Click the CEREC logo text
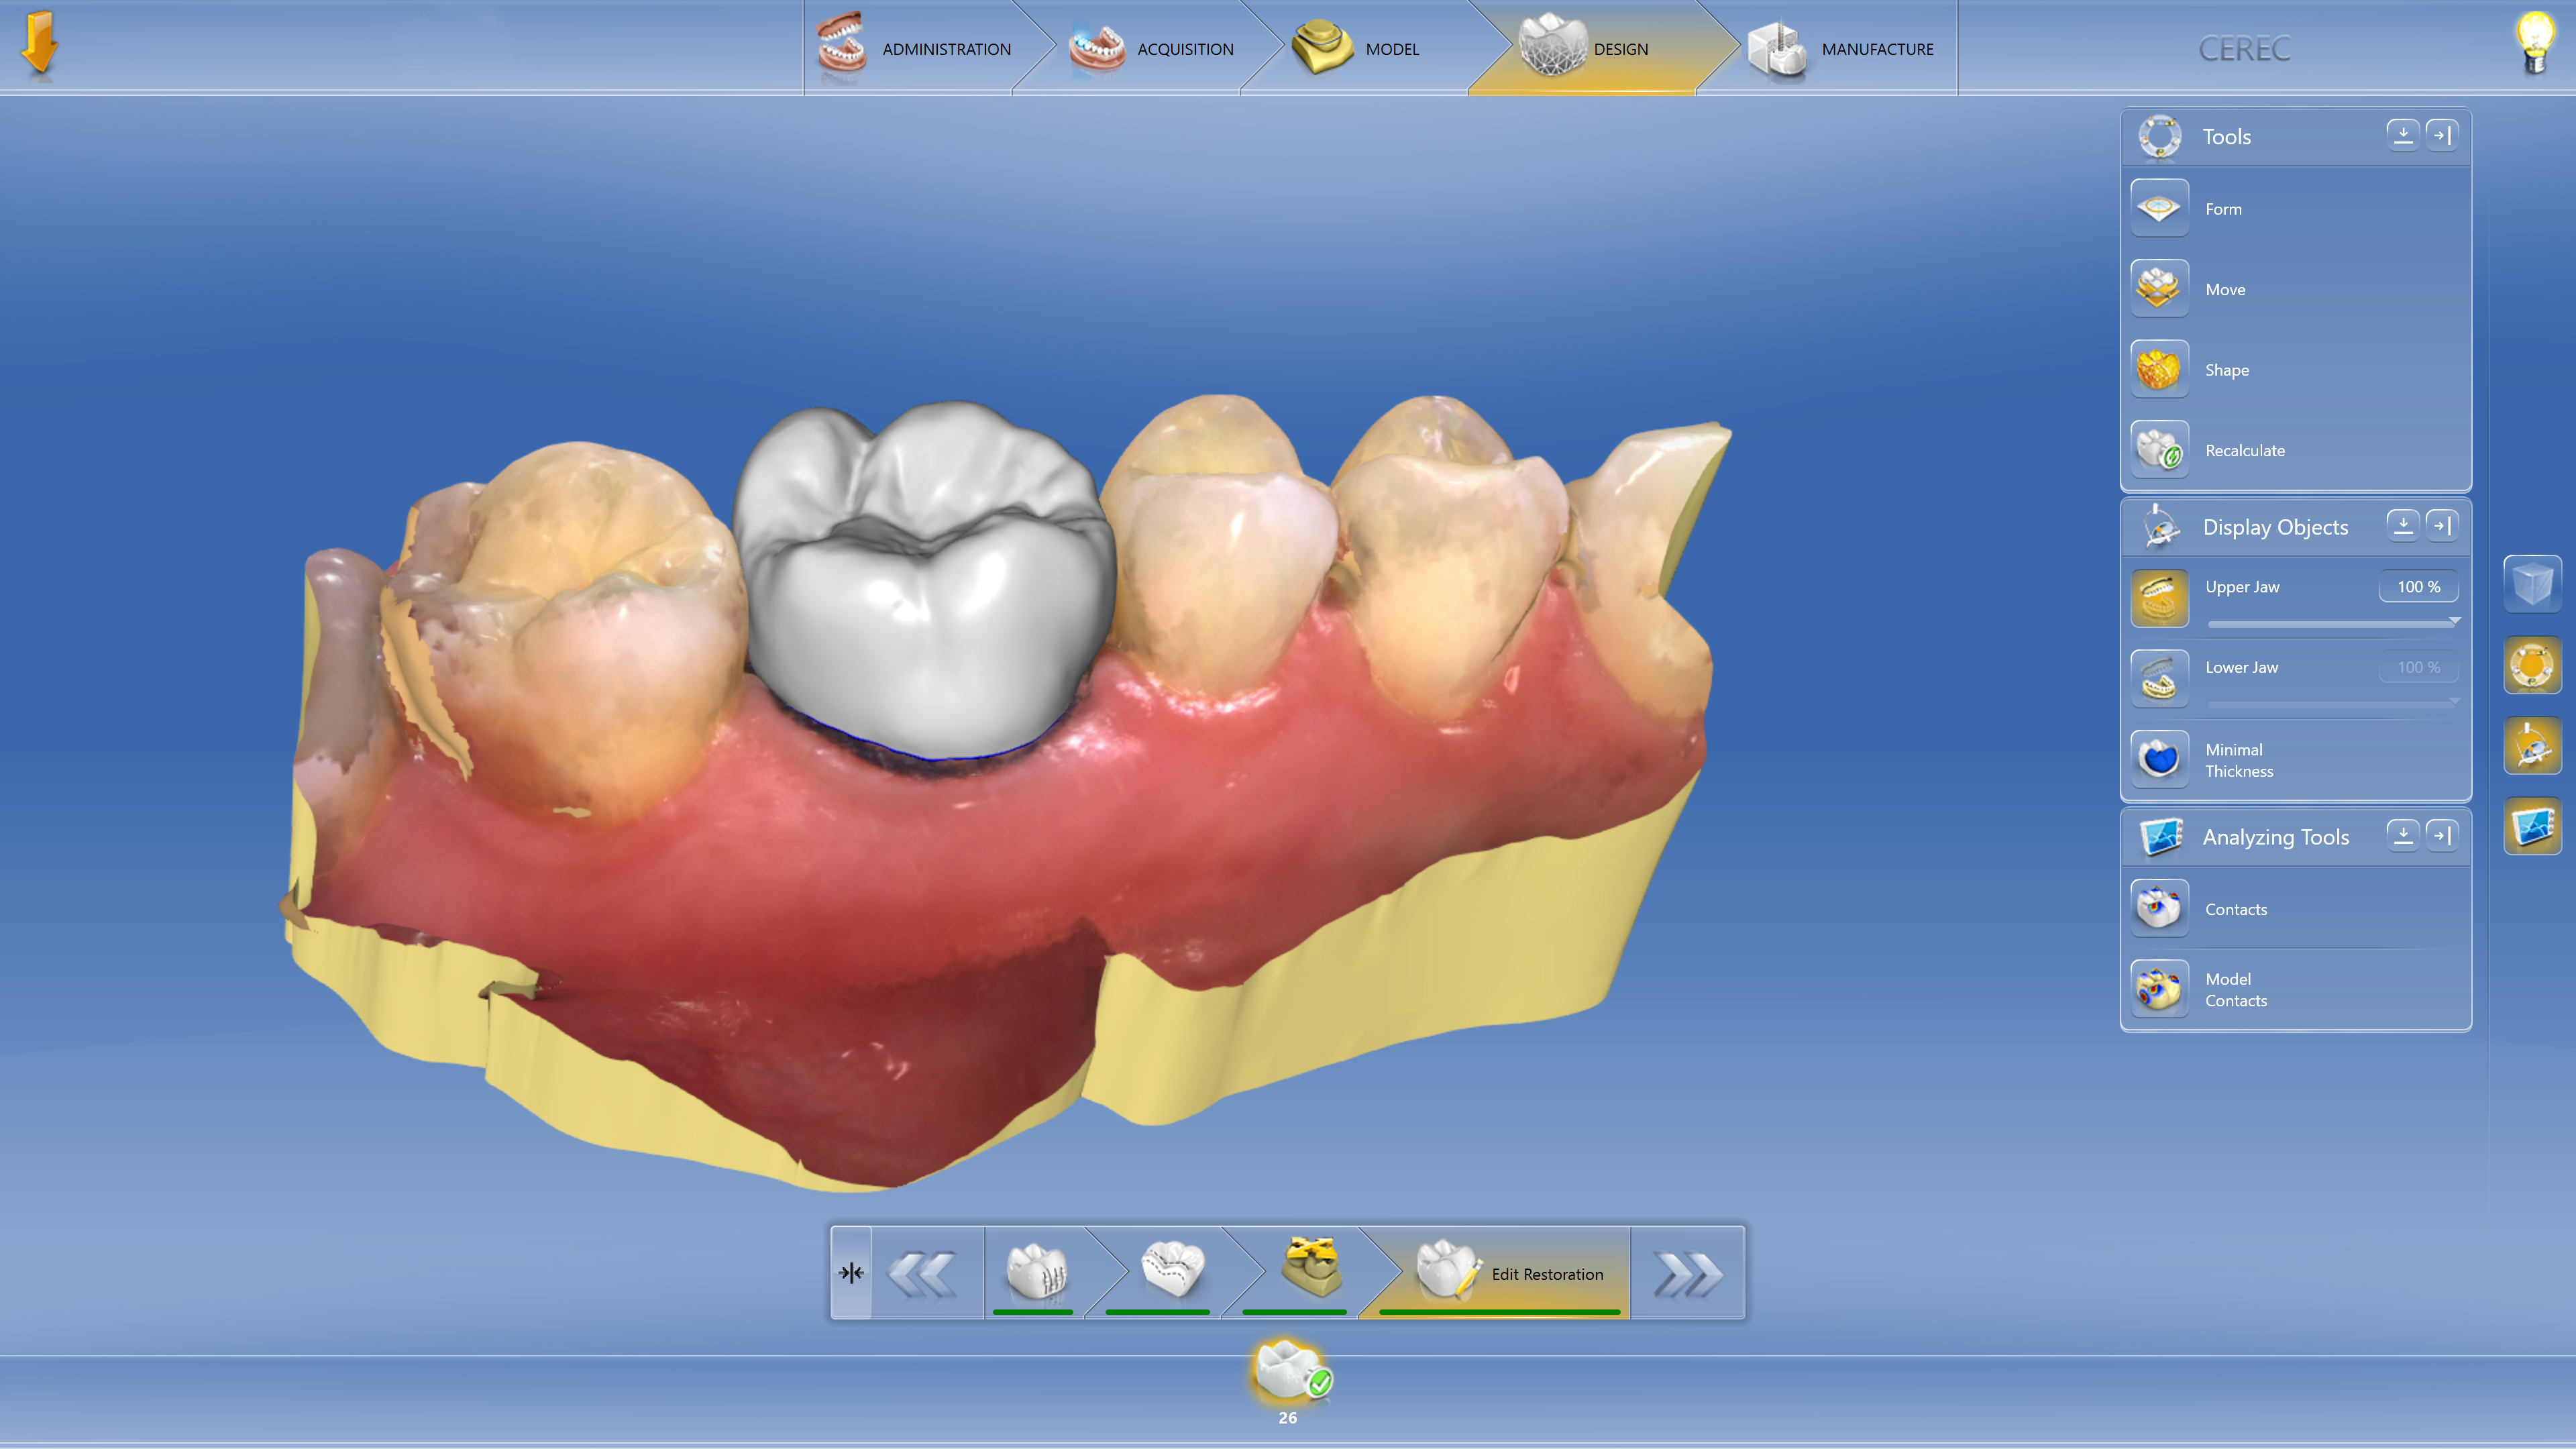The image size is (2576, 1449). coord(2244,48)
